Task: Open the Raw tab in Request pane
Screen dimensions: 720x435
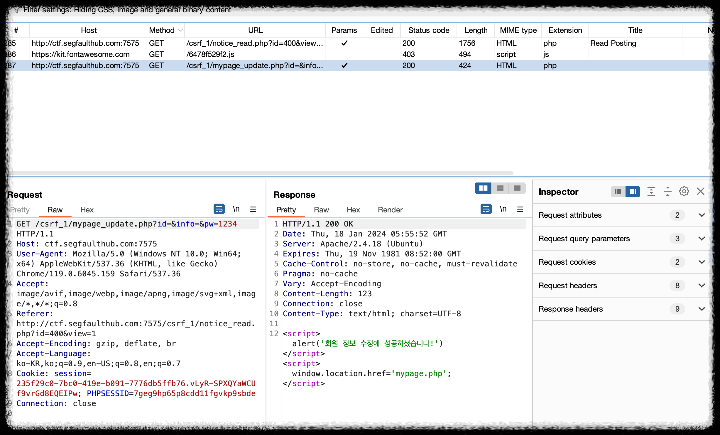Action: pos(55,209)
